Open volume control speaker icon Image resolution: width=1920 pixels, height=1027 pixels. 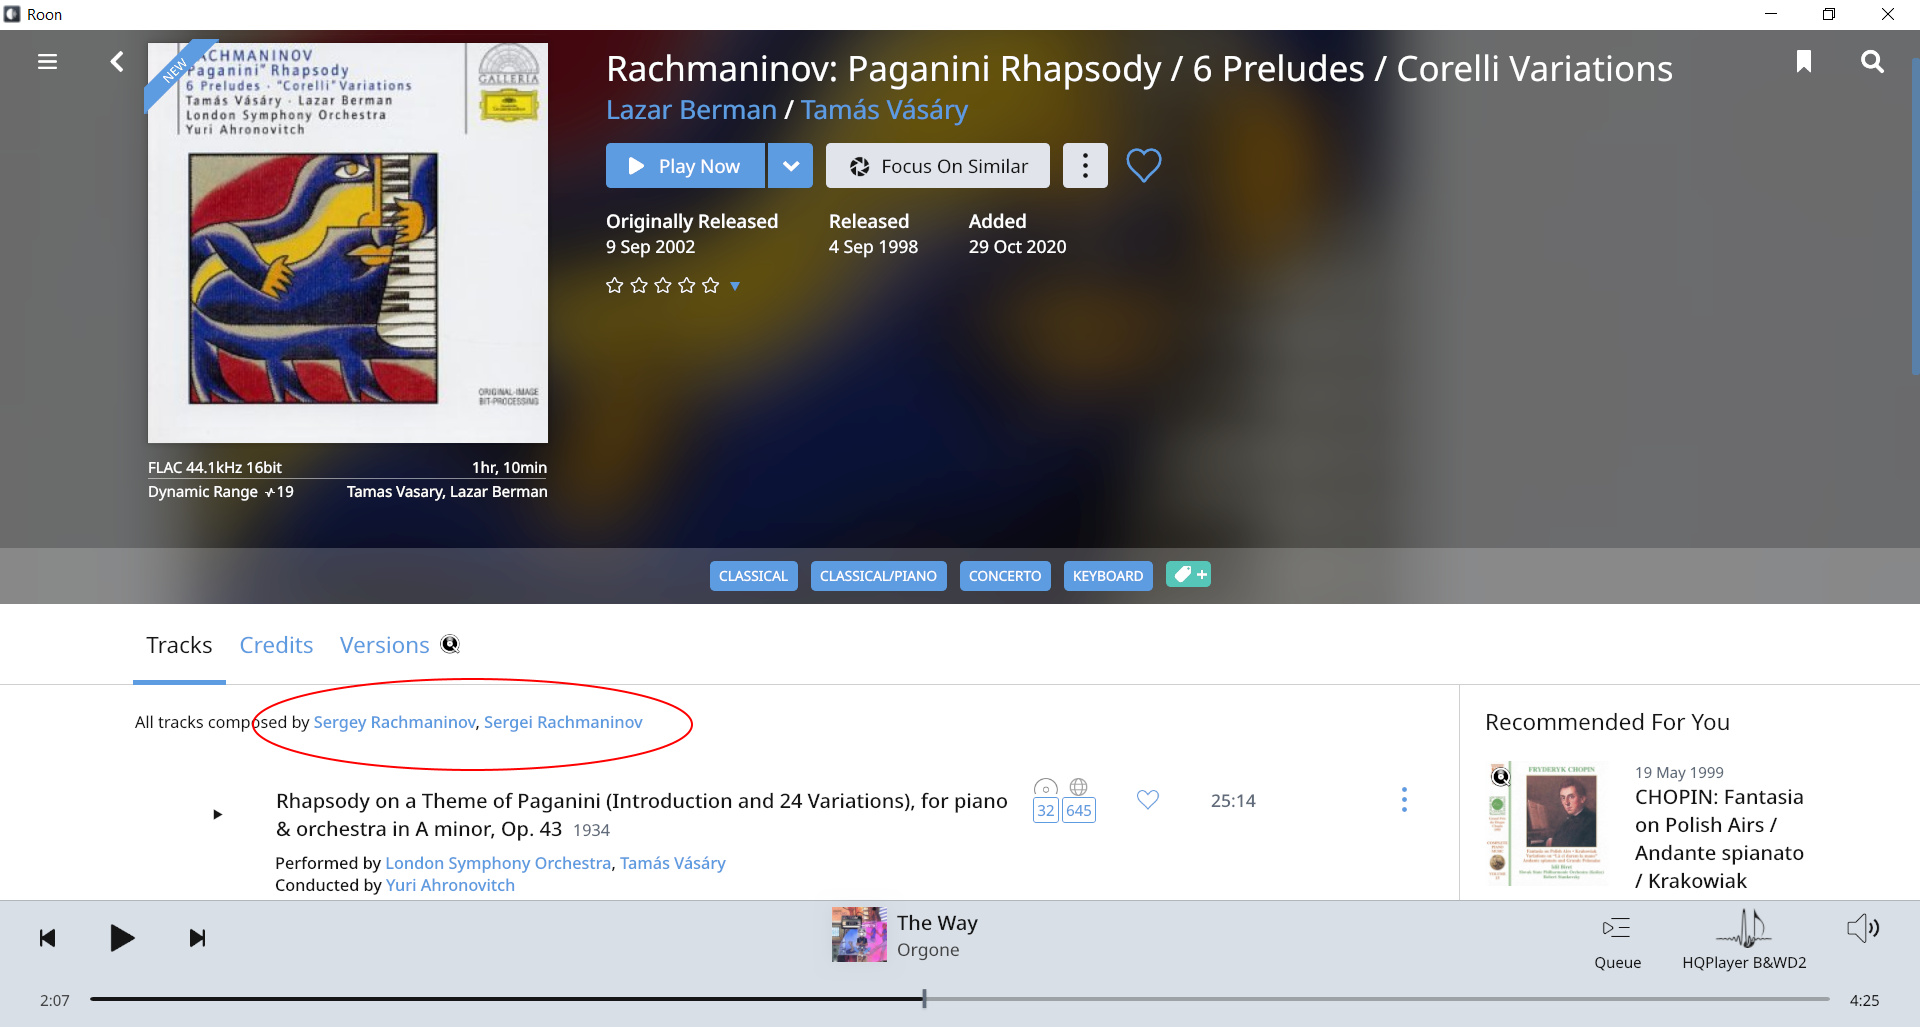[x=1862, y=929]
